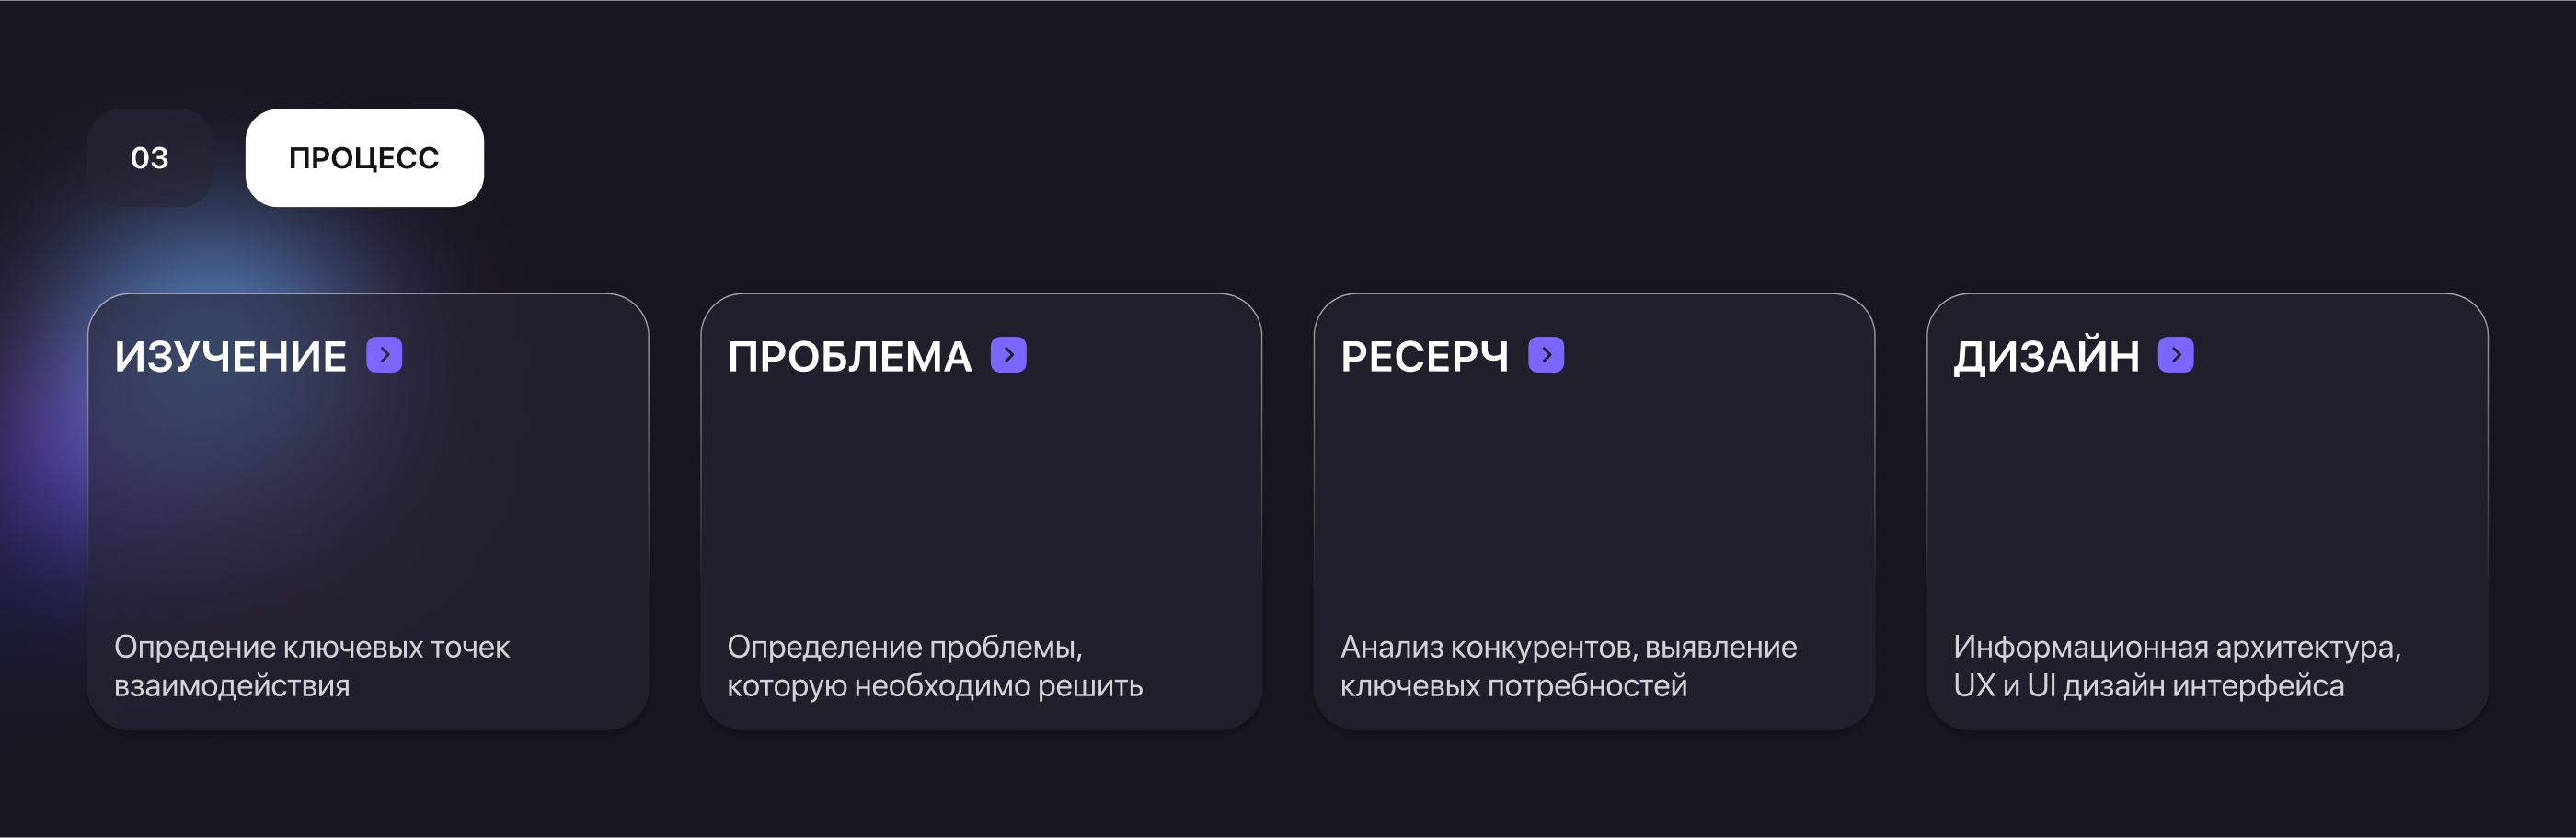Click the purple arrow next to ДИЗАЙН
The image size is (2576, 838).
(x=2175, y=355)
